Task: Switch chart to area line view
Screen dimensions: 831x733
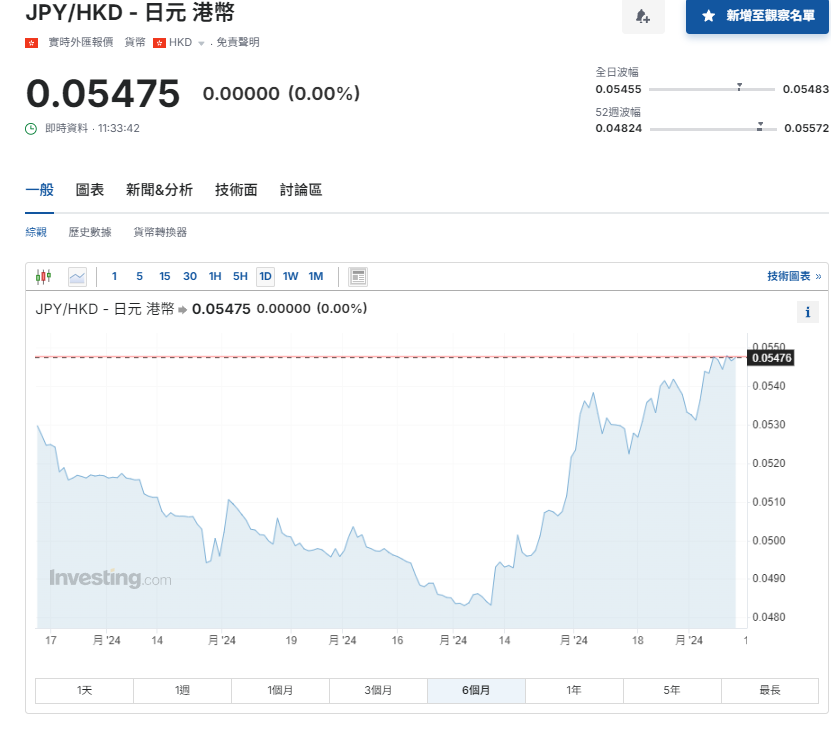Action: (77, 277)
